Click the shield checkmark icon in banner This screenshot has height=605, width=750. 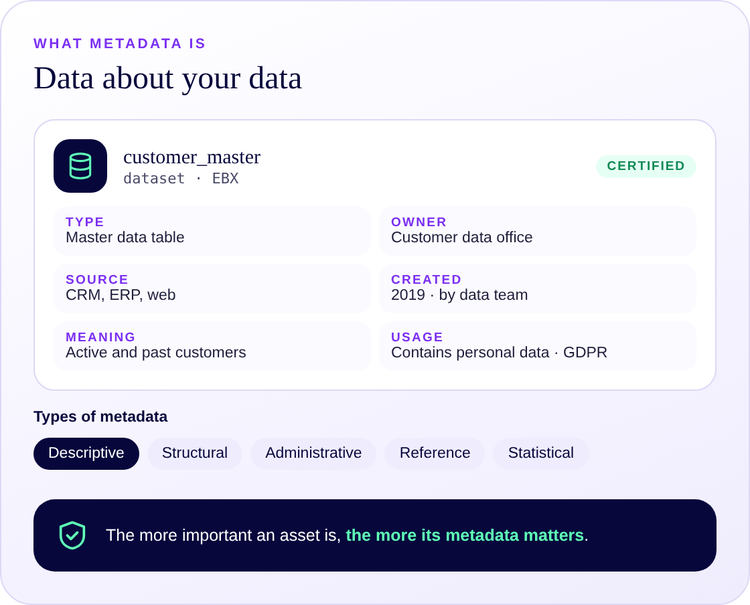pyautogui.click(x=72, y=535)
